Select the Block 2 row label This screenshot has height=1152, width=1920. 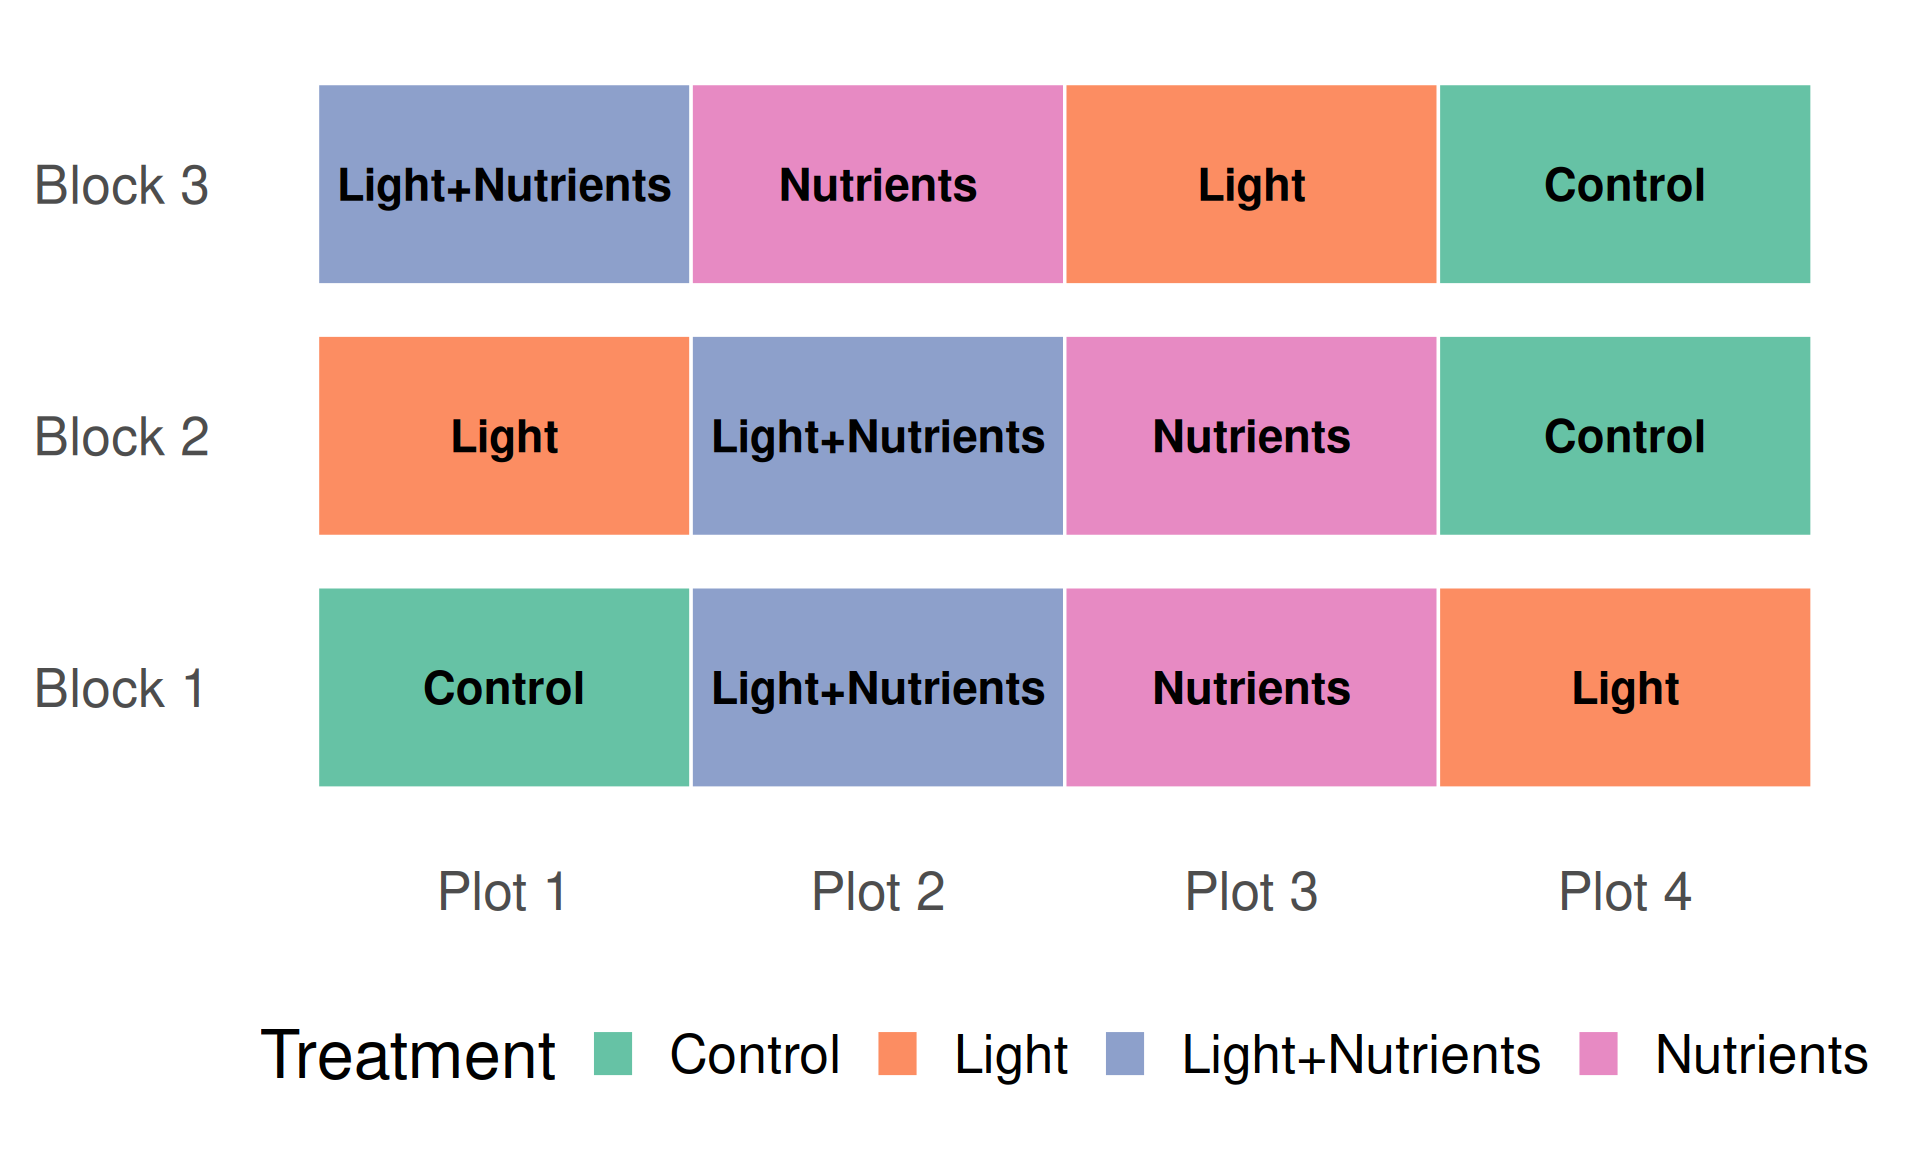[x=121, y=437]
